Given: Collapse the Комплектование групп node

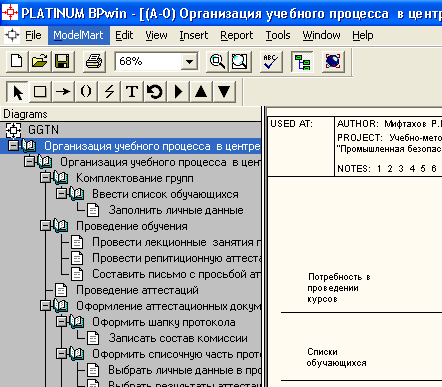Looking at the screenshot, I should coord(45,178).
